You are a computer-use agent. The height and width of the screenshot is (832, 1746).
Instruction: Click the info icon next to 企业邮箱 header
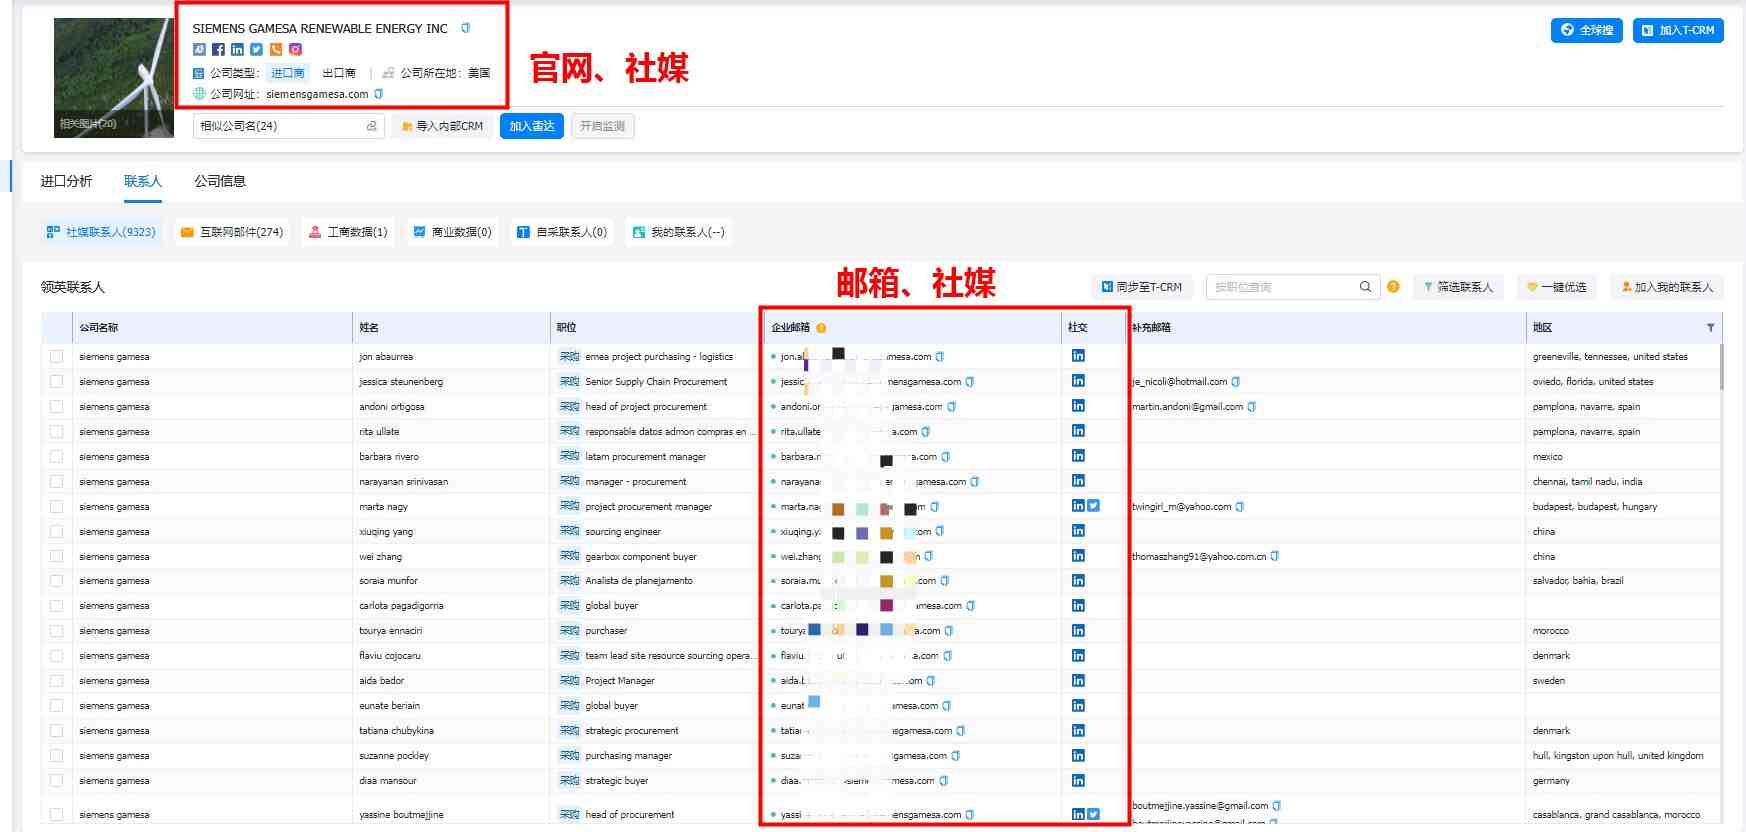click(821, 328)
